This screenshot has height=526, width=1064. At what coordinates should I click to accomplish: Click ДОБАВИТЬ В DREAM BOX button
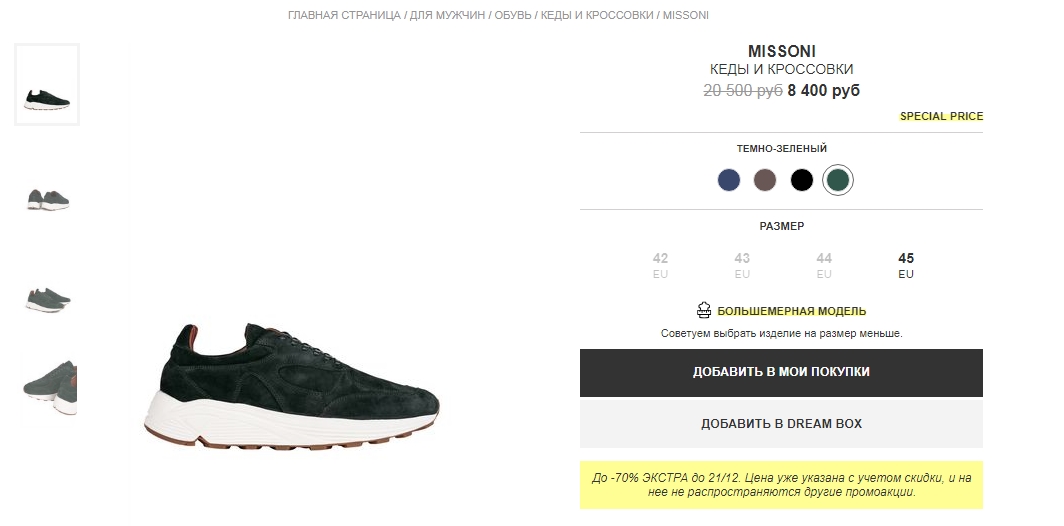781,424
